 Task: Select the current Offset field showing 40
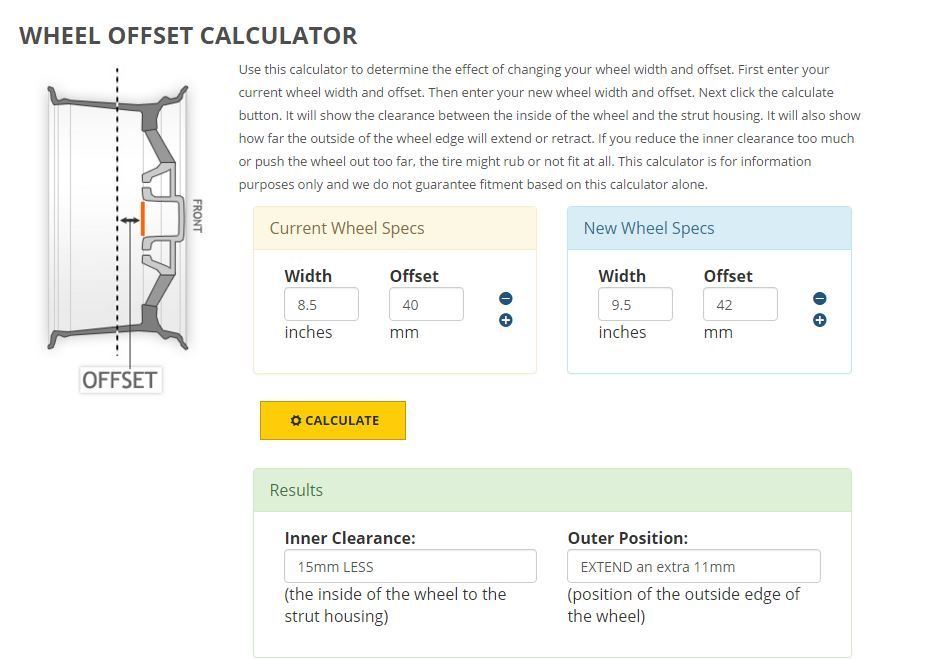[x=426, y=303]
